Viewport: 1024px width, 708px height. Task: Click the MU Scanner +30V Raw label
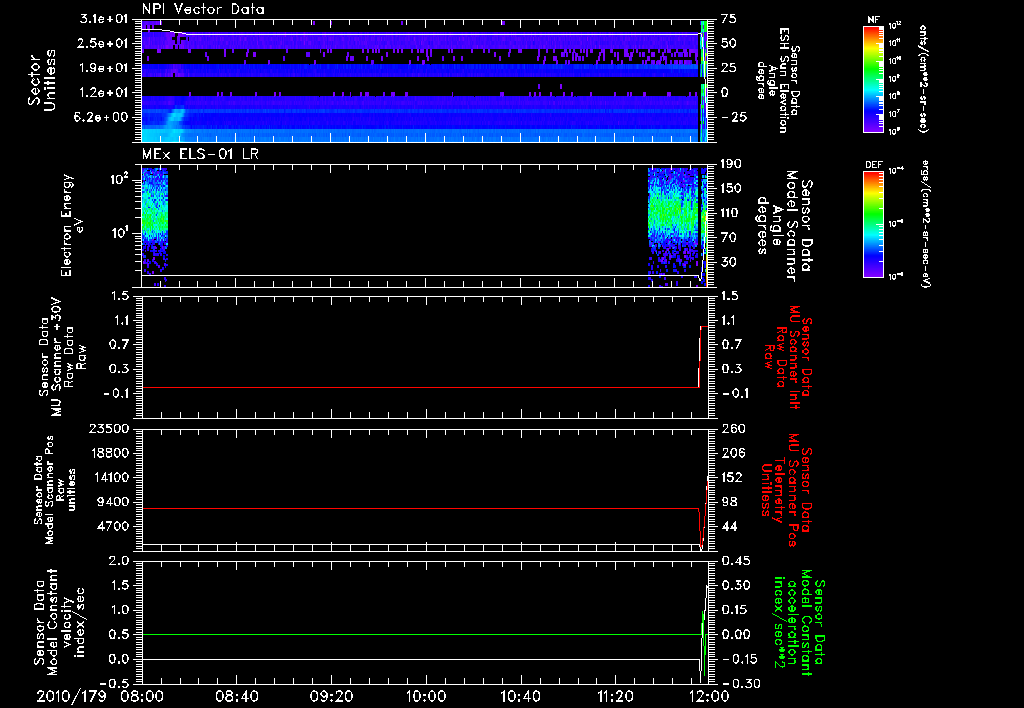click(62, 357)
